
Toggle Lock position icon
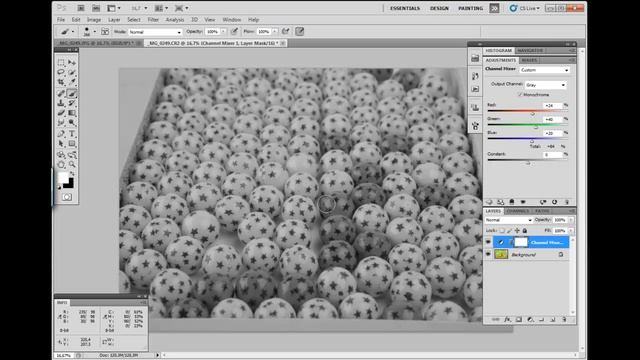coord(517,231)
